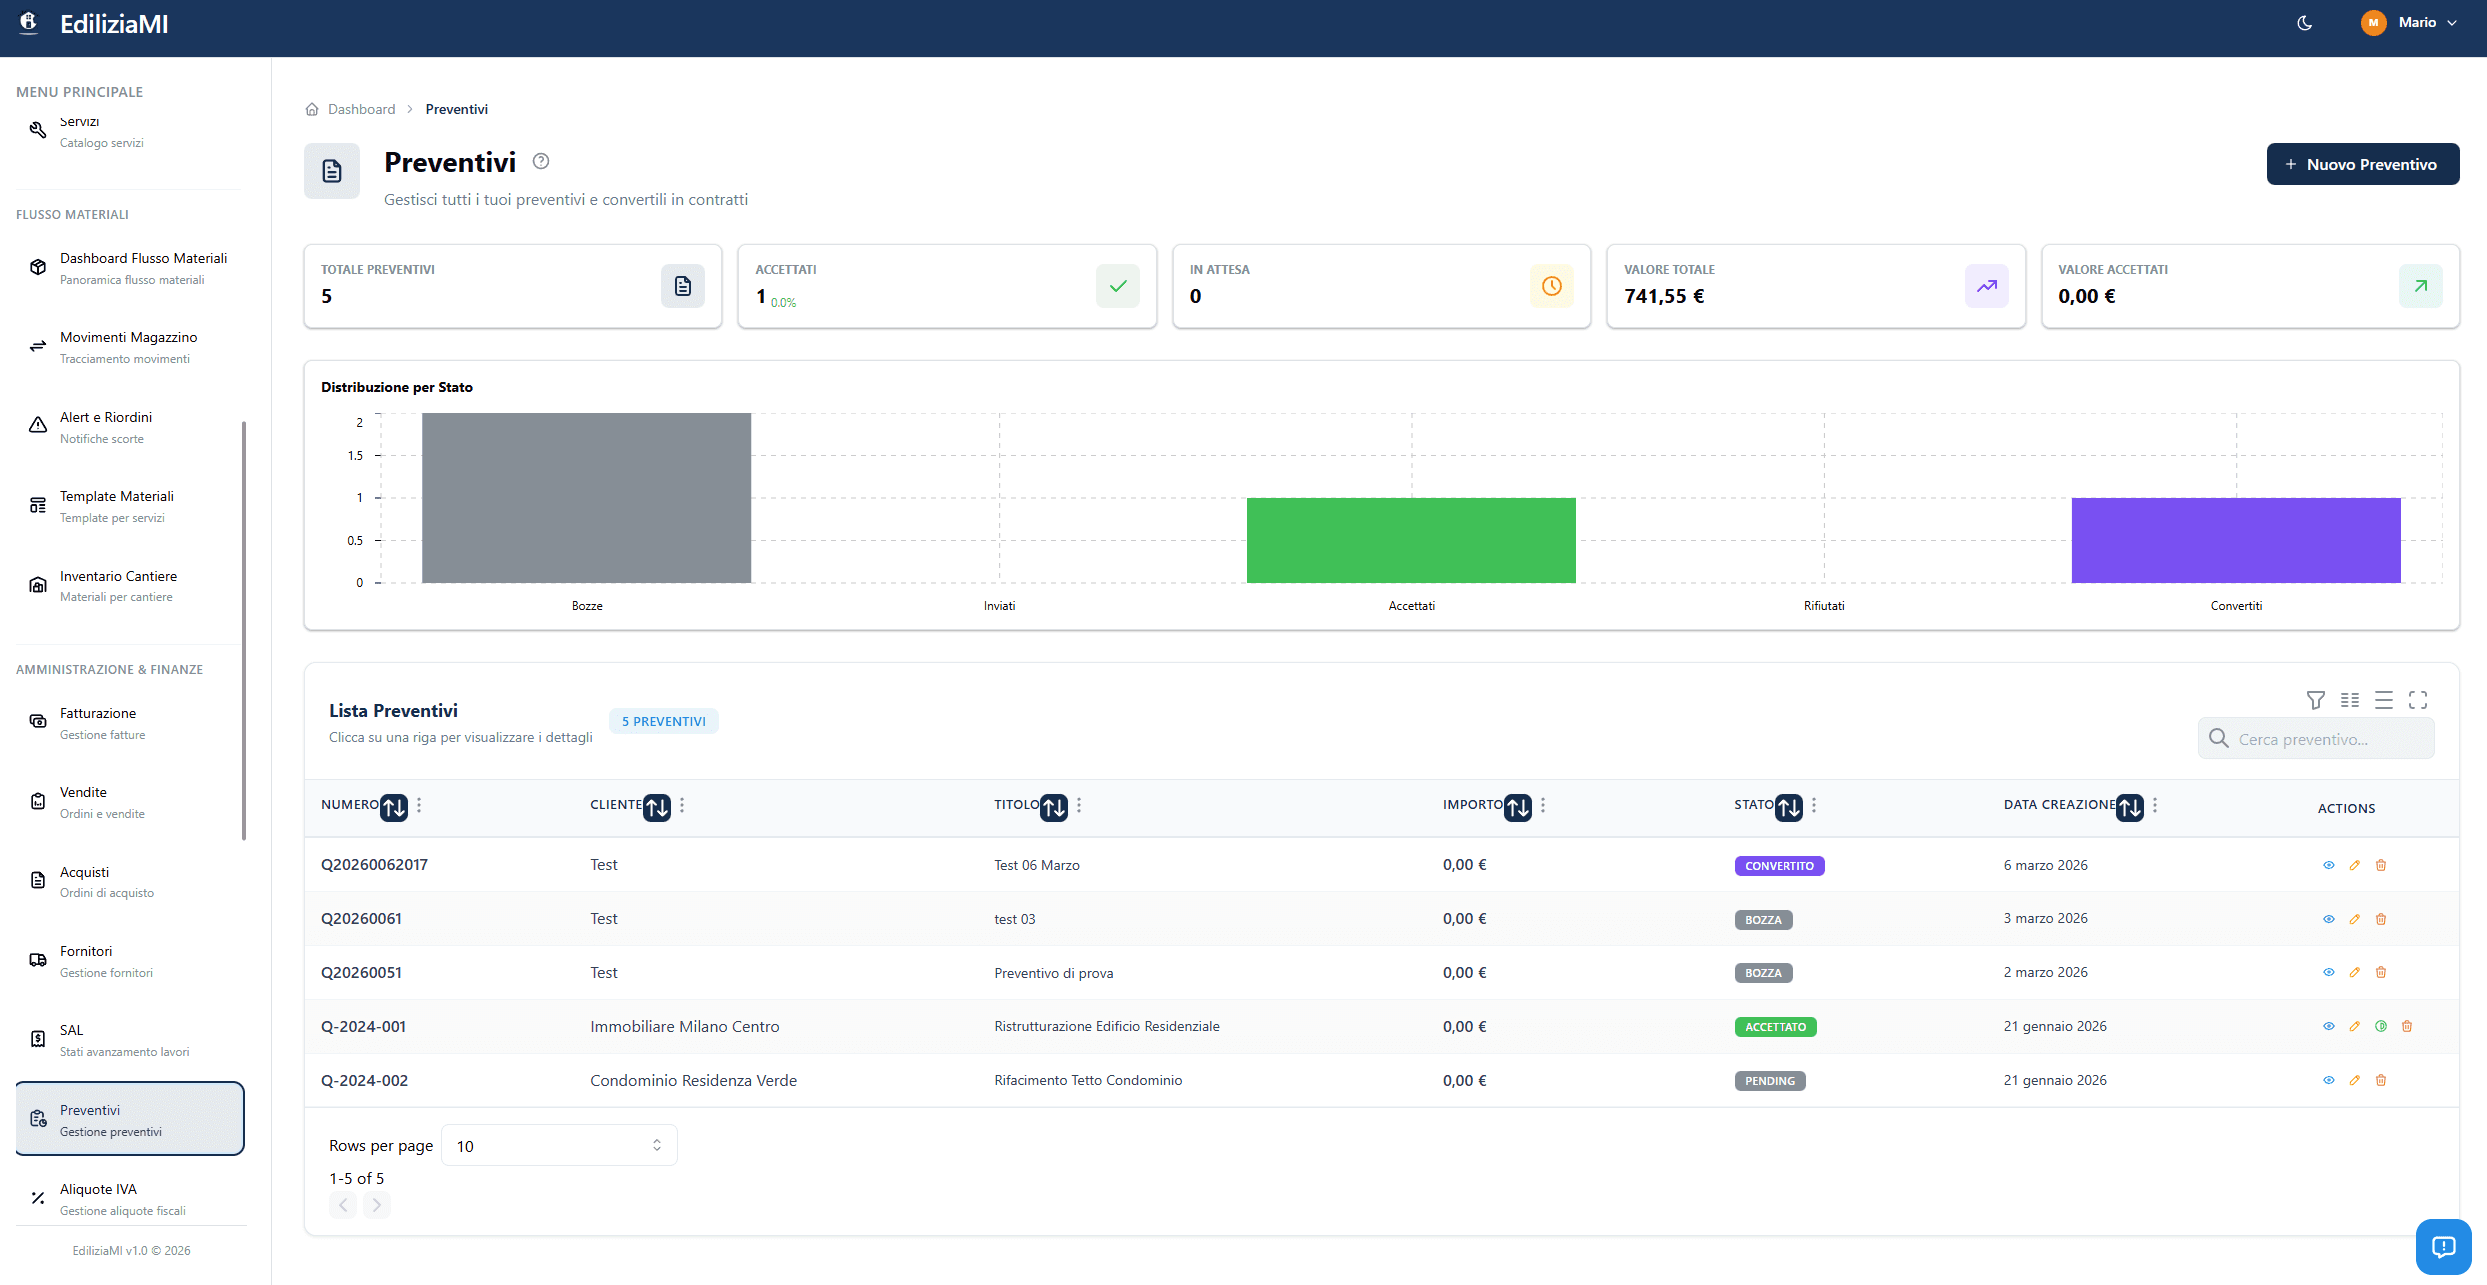The height and width of the screenshot is (1285, 2487).
Task: Click the green Accettati bar in chart
Action: (x=1411, y=540)
